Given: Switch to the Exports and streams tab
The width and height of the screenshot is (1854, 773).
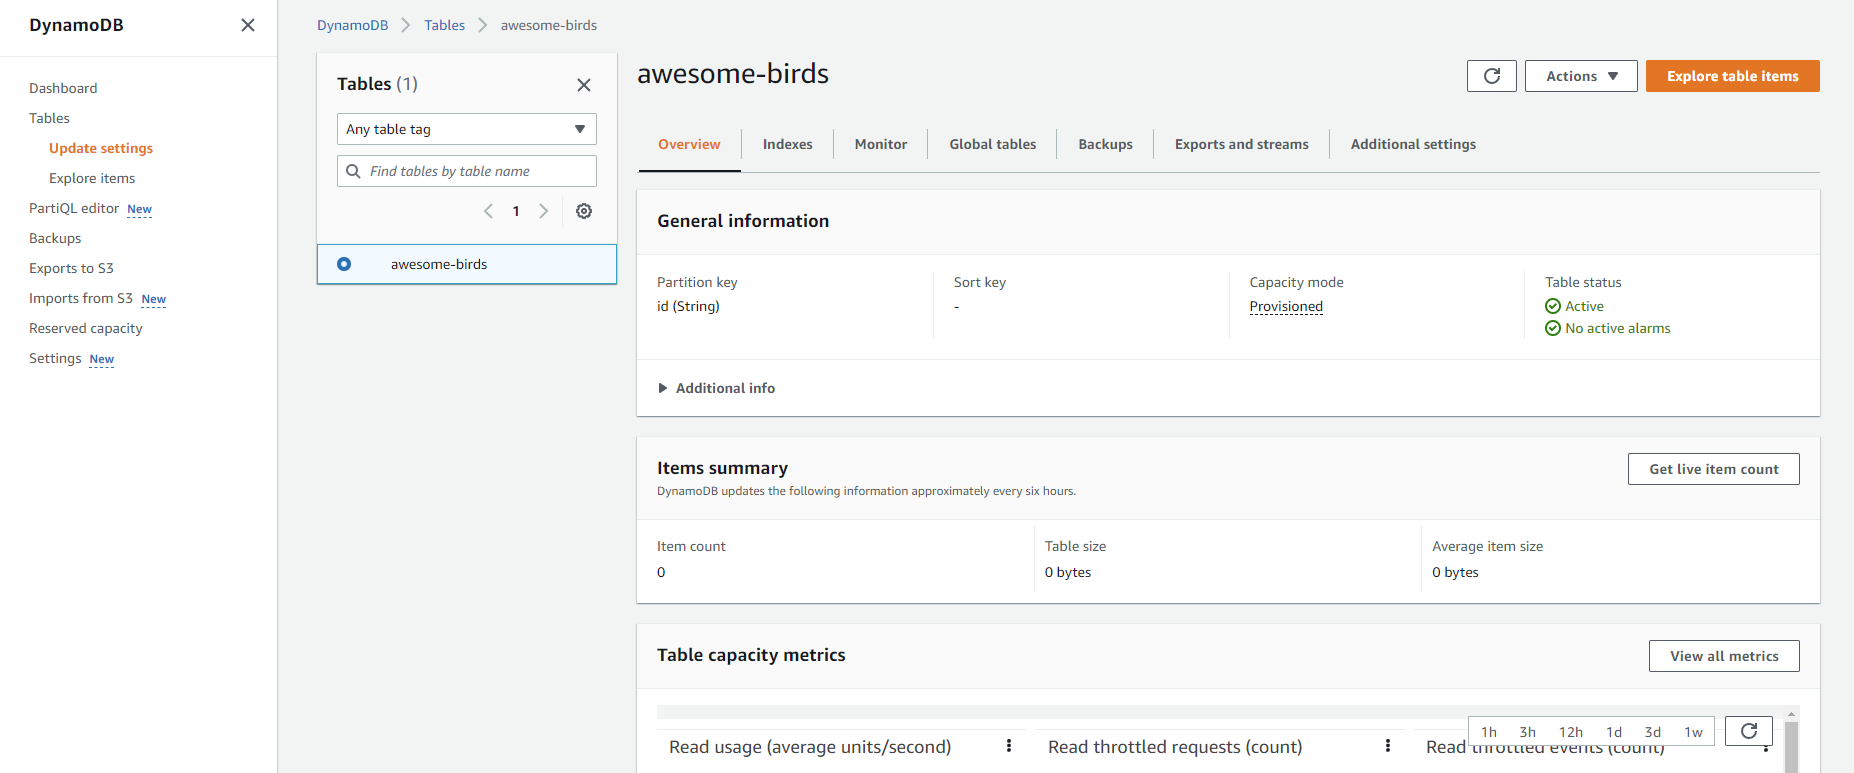Looking at the screenshot, I should (x=1241, y=144).
